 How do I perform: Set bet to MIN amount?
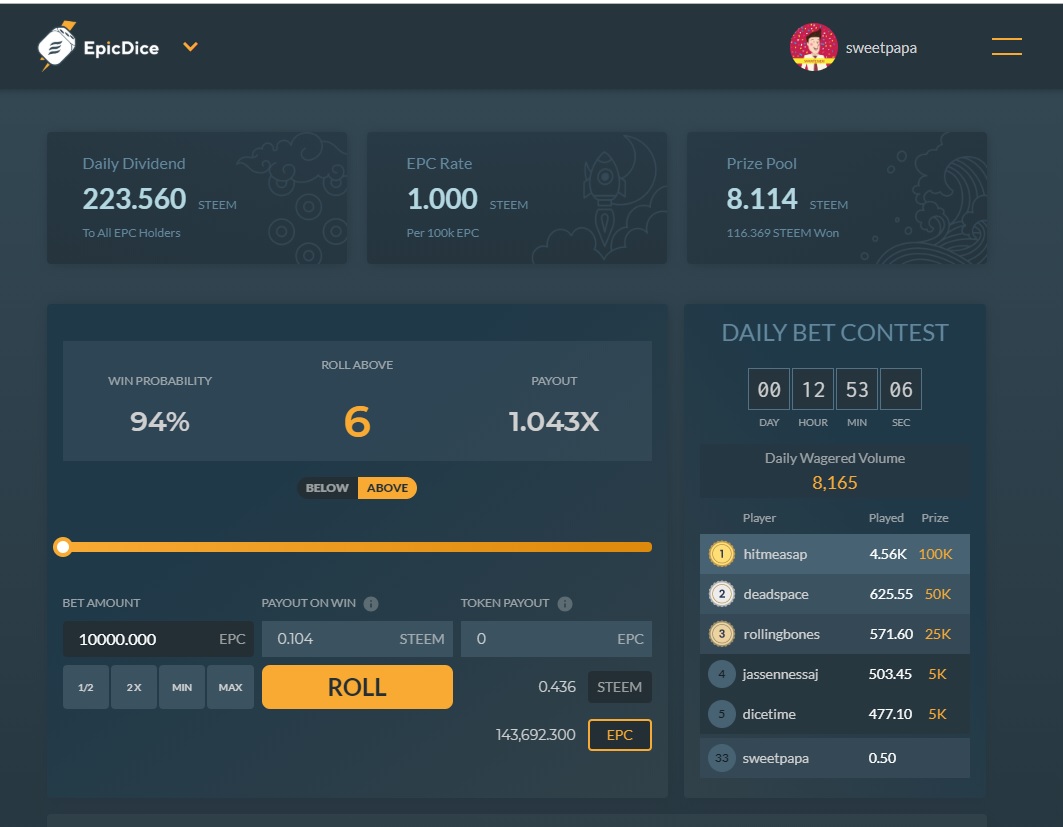tap(182, 687)
